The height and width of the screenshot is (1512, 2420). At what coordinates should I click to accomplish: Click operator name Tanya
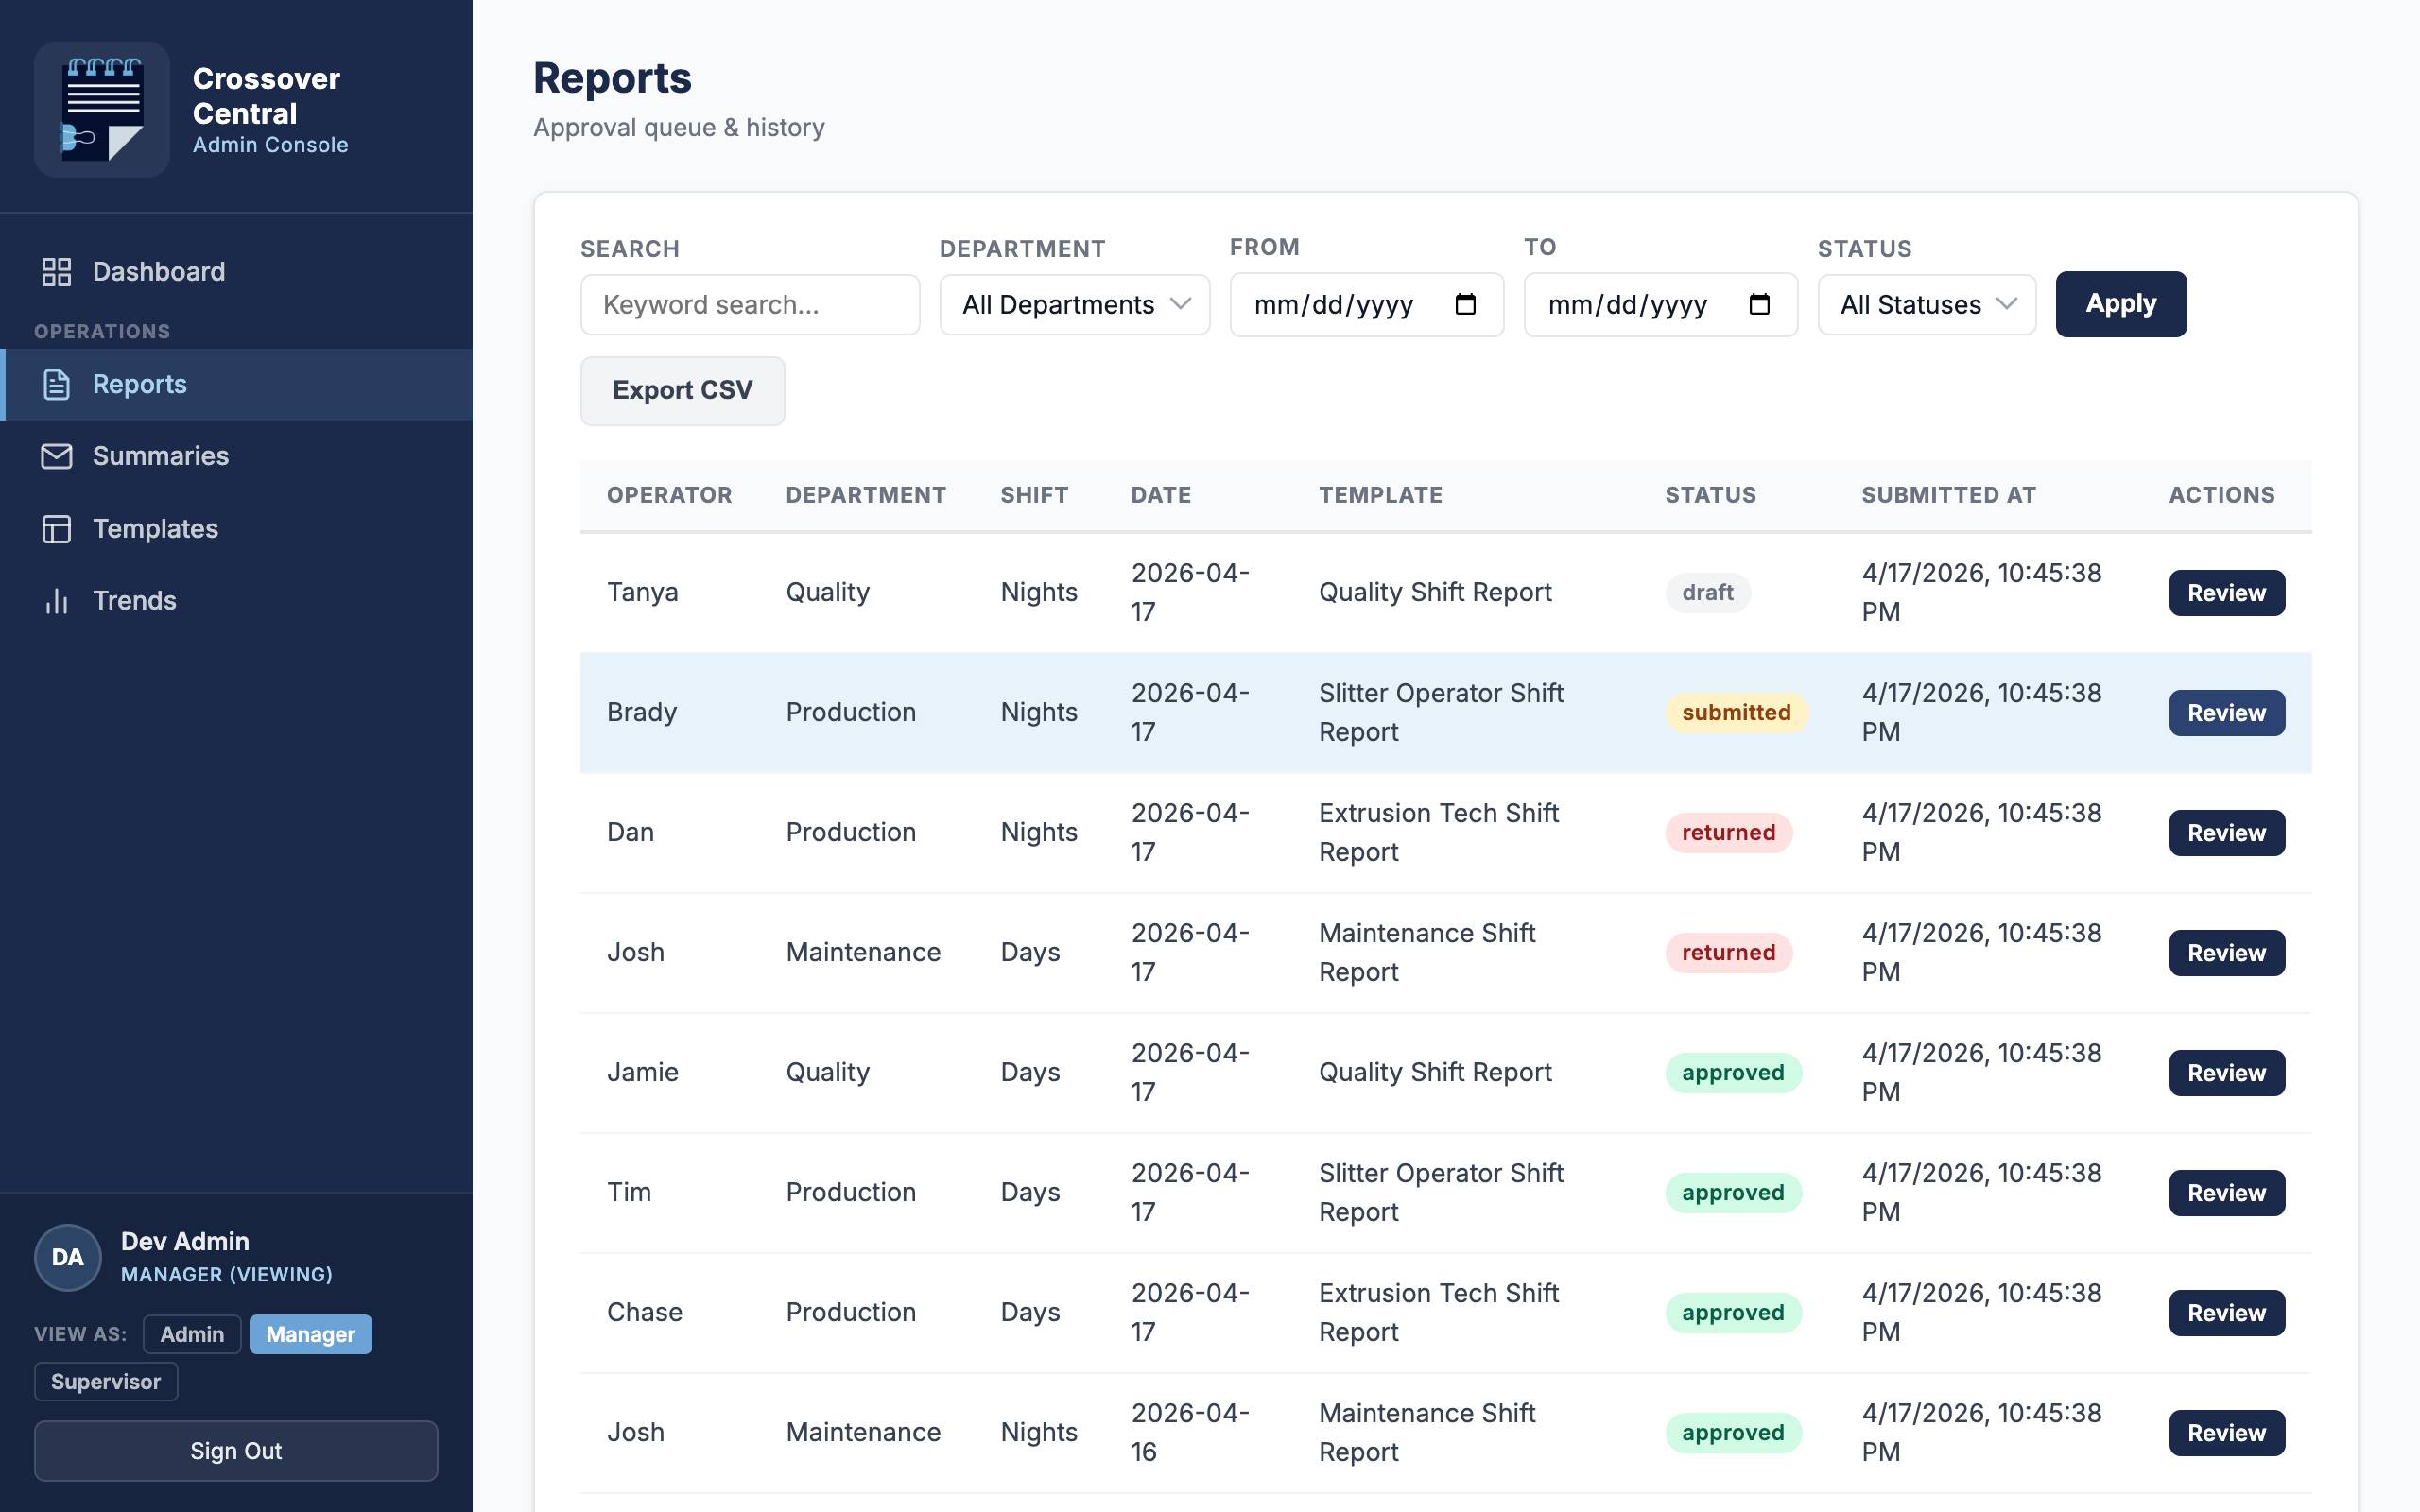[x=642, y=592]
